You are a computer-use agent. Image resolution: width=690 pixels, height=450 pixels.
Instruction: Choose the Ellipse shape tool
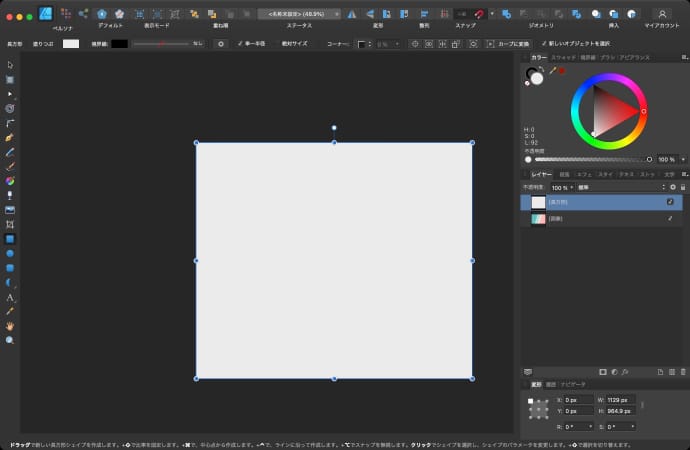point(10,254)
